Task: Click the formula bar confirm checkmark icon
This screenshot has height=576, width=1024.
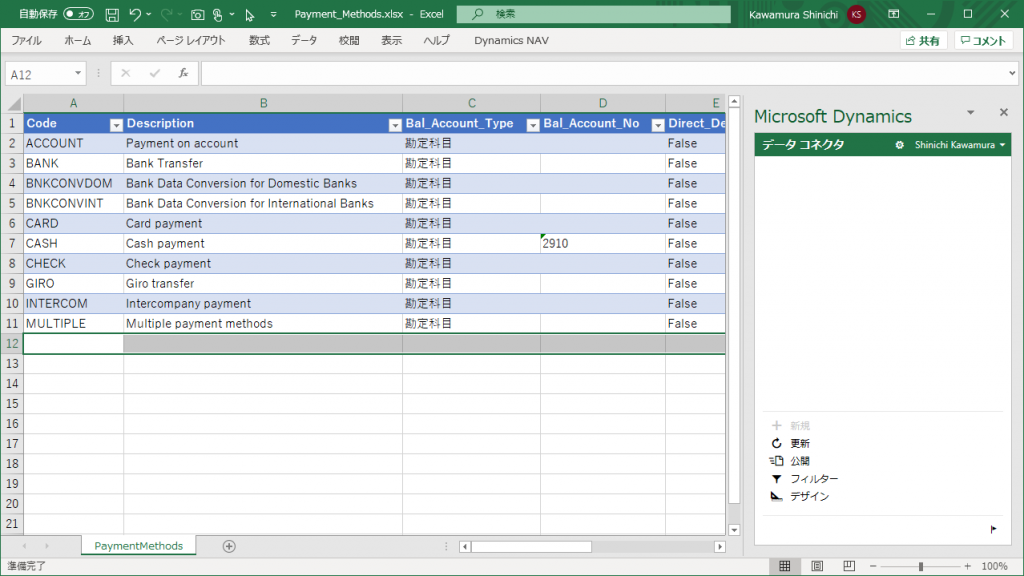Action: [x=155, y=73]
